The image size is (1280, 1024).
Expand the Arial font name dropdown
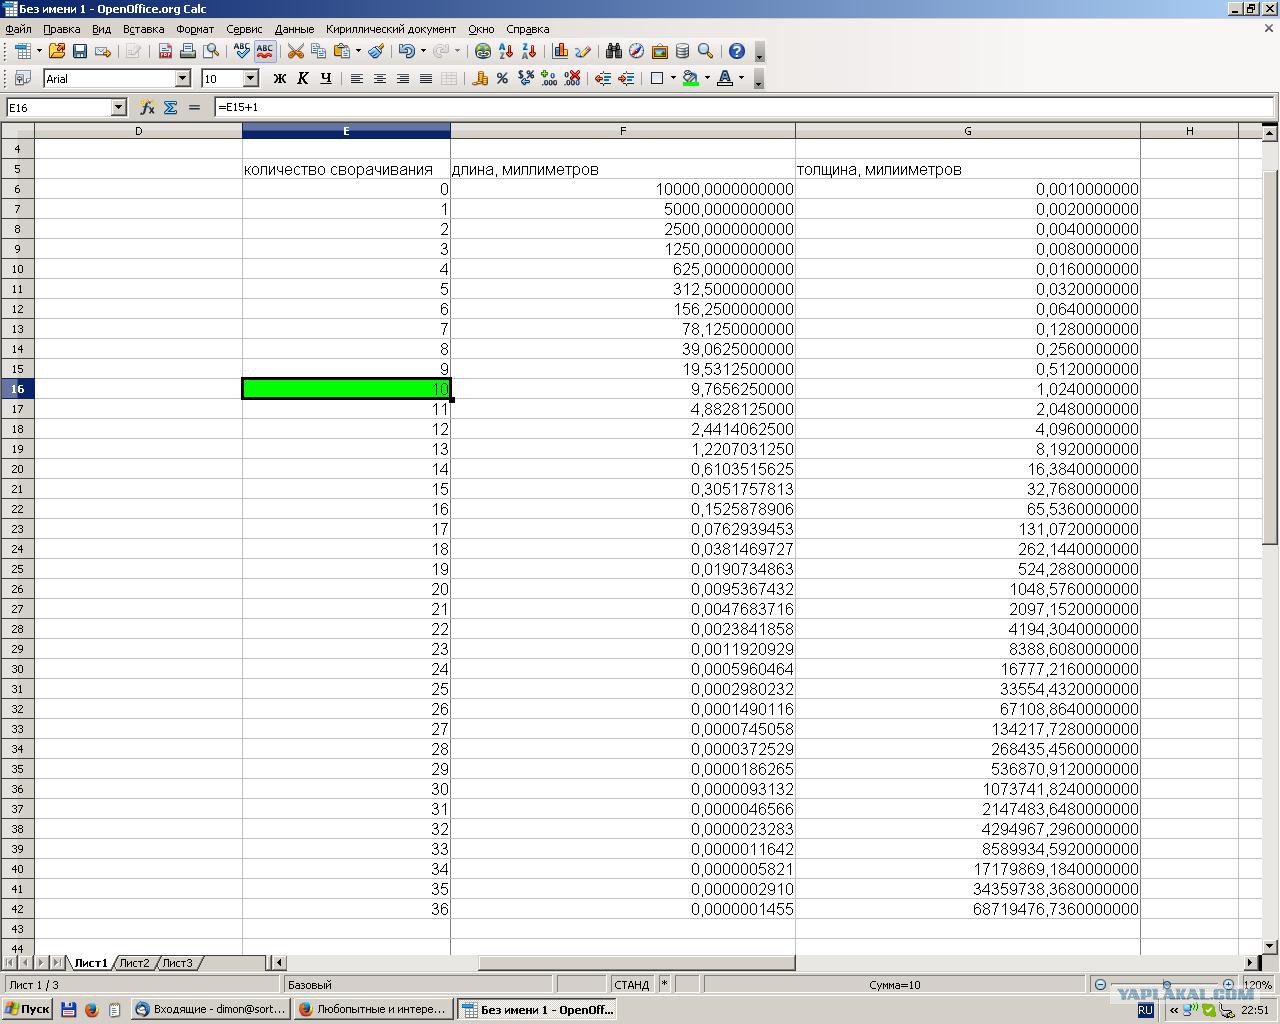pos(183,78)
